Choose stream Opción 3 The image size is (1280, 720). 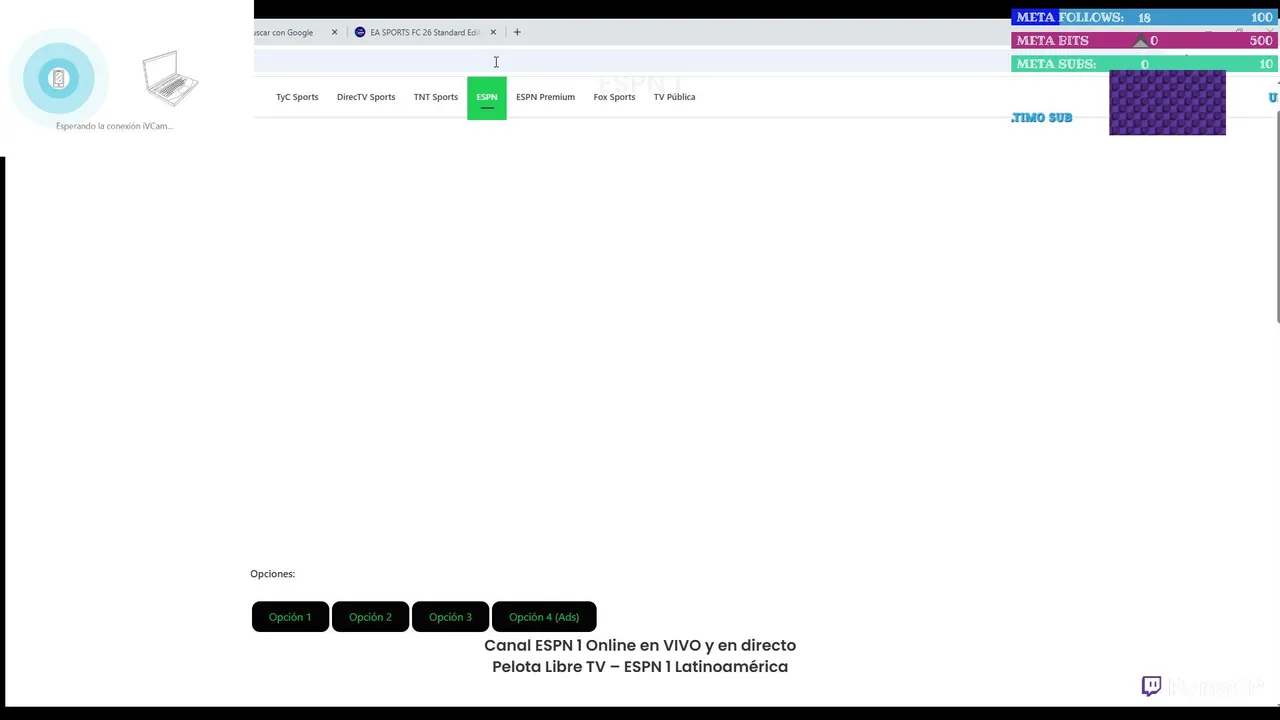[x=450, y=617]
